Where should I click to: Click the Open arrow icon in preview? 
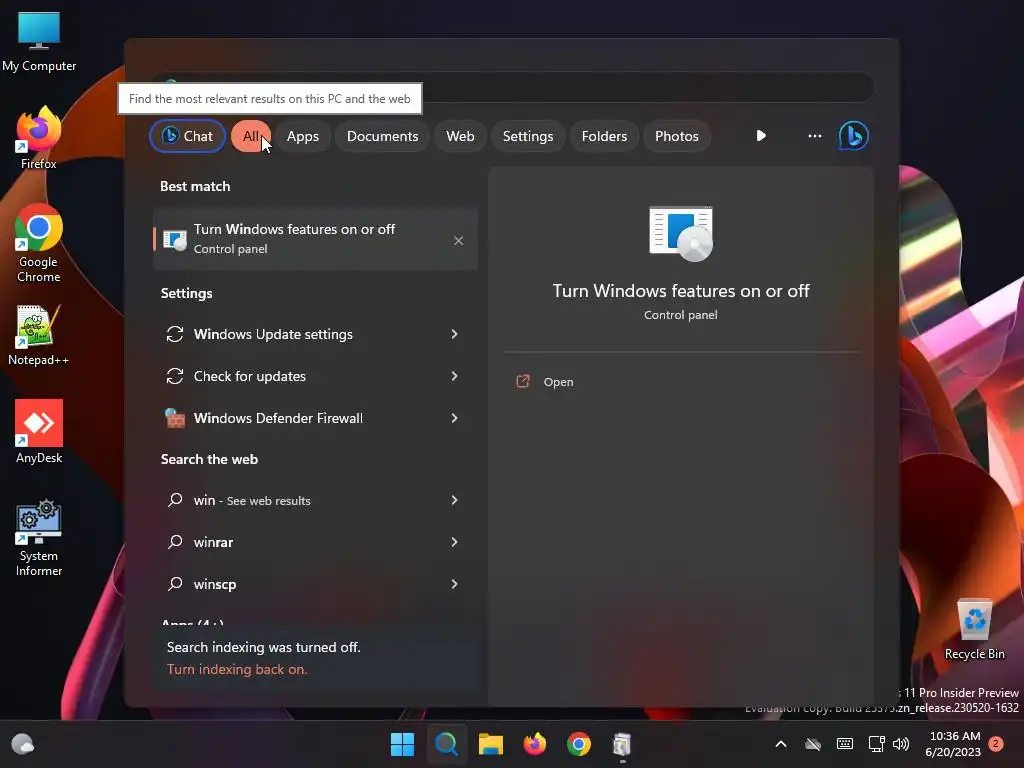522,381
